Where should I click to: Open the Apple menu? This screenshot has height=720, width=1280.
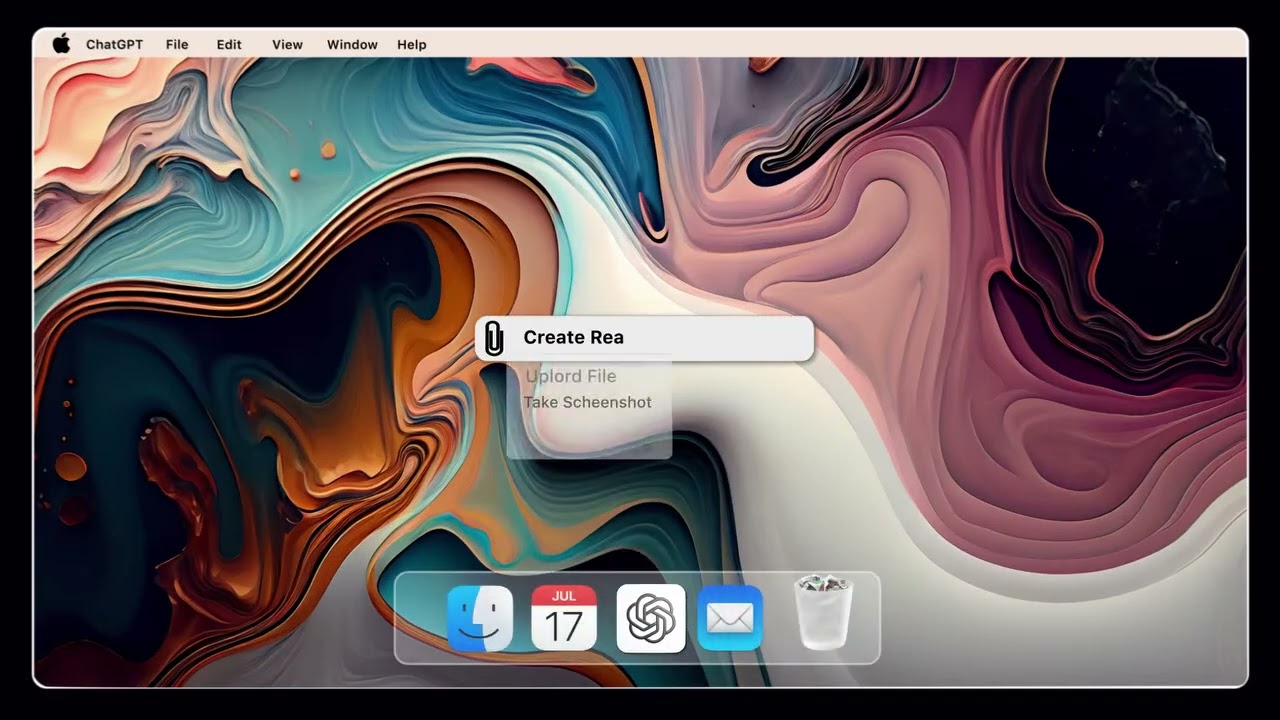point(61,44)
